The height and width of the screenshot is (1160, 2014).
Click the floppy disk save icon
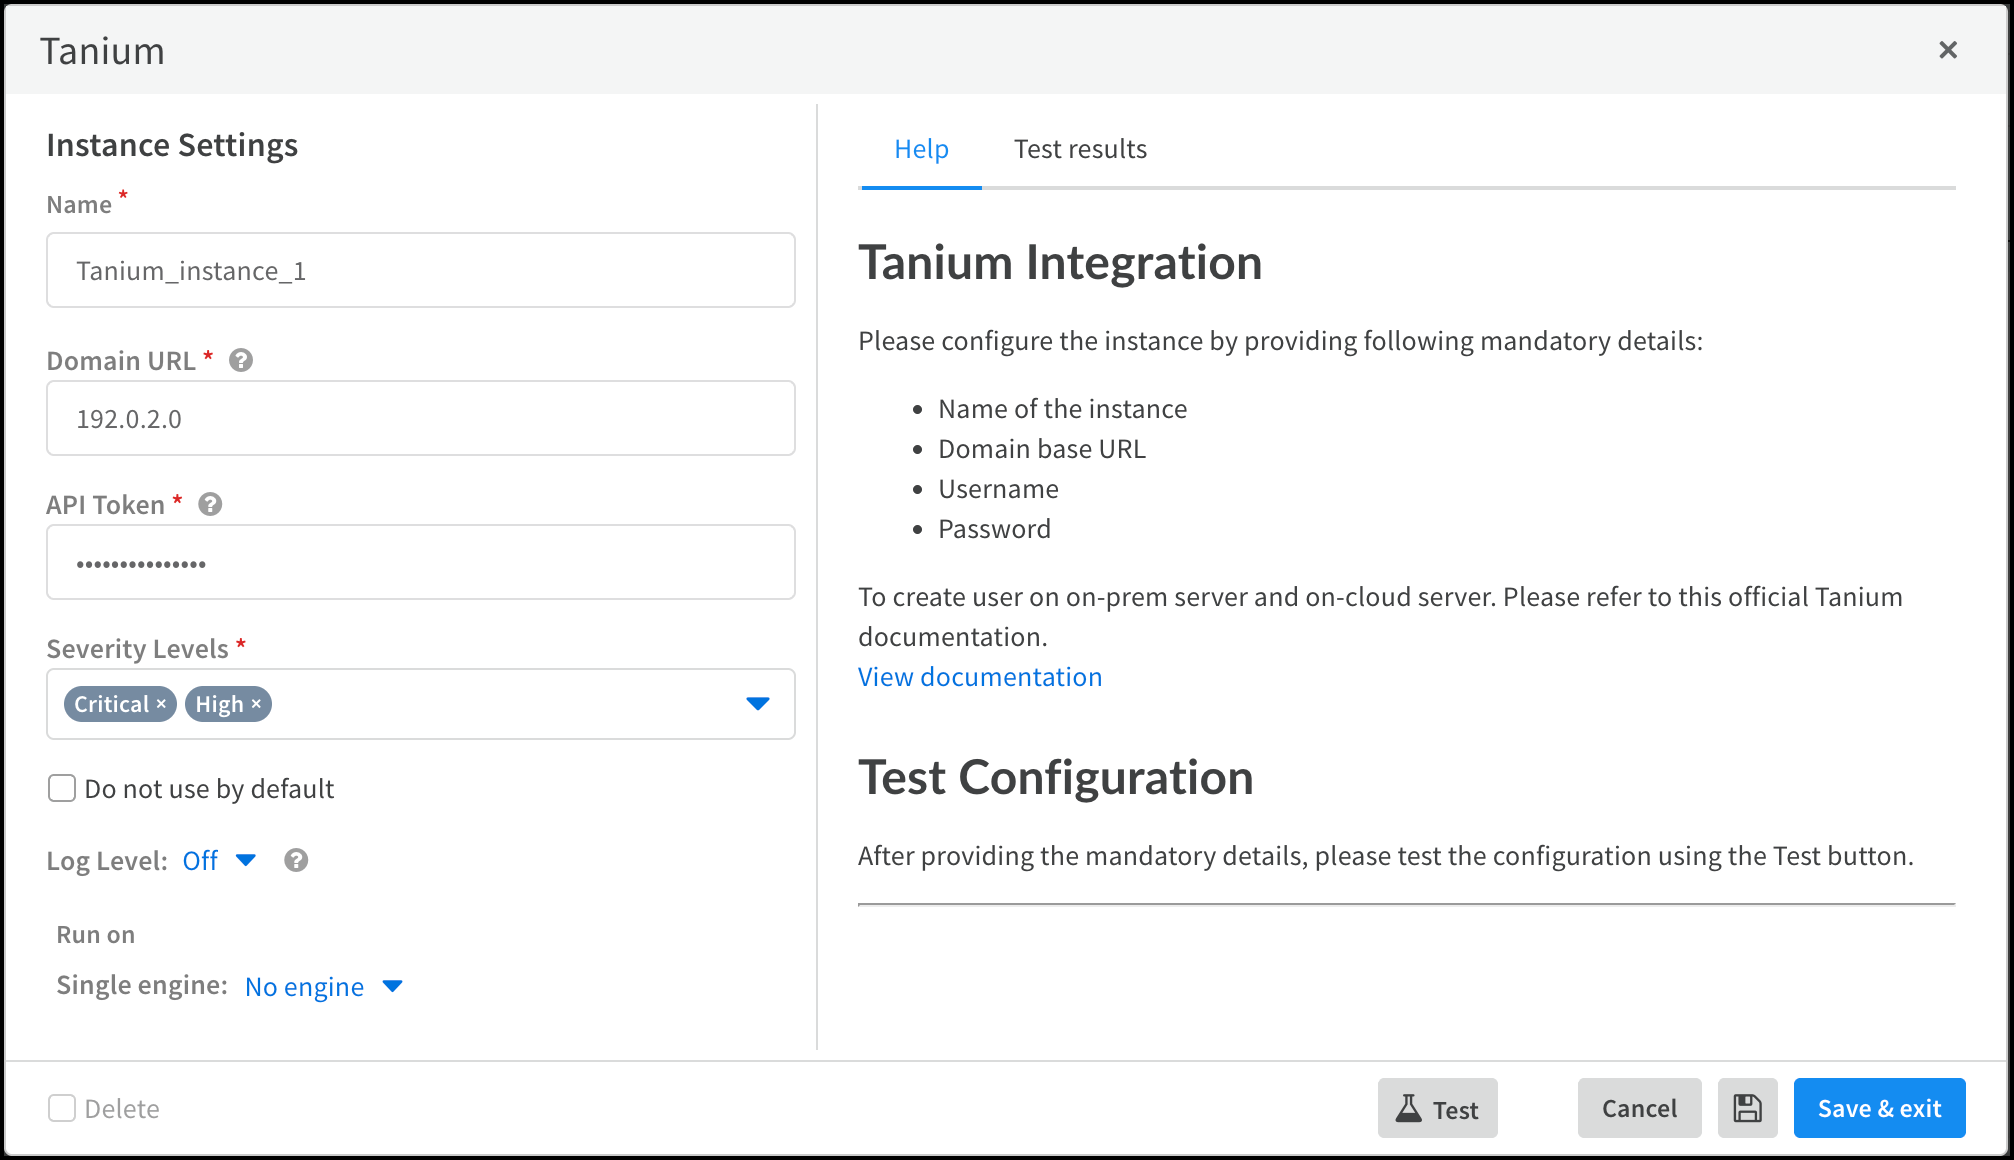click(1747, 1108)
